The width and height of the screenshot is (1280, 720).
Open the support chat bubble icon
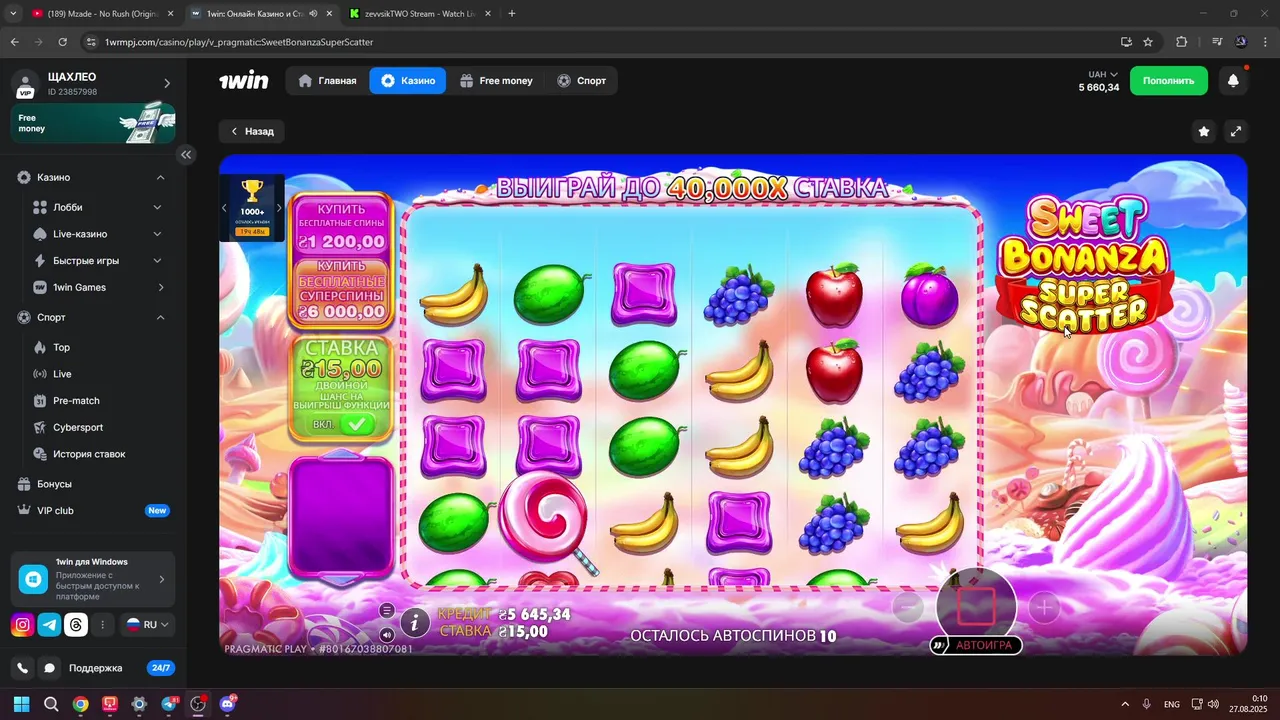(x=49, y=668)
